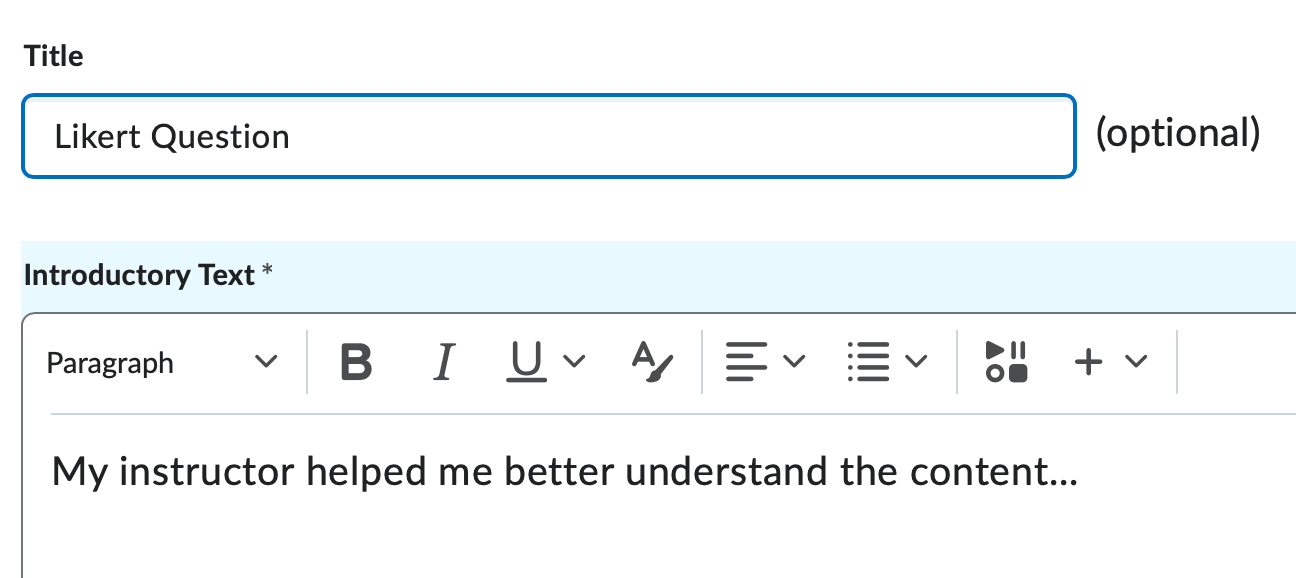The width and height of the screenshot is (1296, 578).
Task: Select the bulleted list icon
Action: pyautogui.click(x=868, y=362)
